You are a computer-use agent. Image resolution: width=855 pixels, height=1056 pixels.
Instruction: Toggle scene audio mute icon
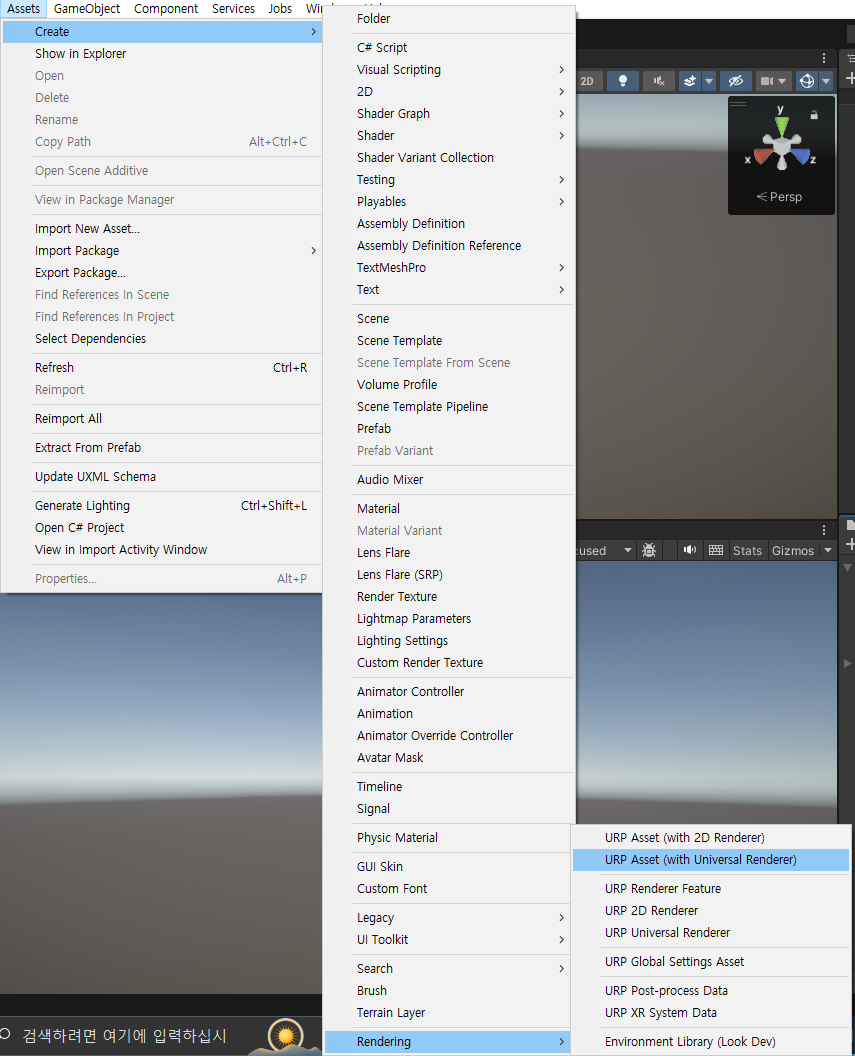point(658,81)
